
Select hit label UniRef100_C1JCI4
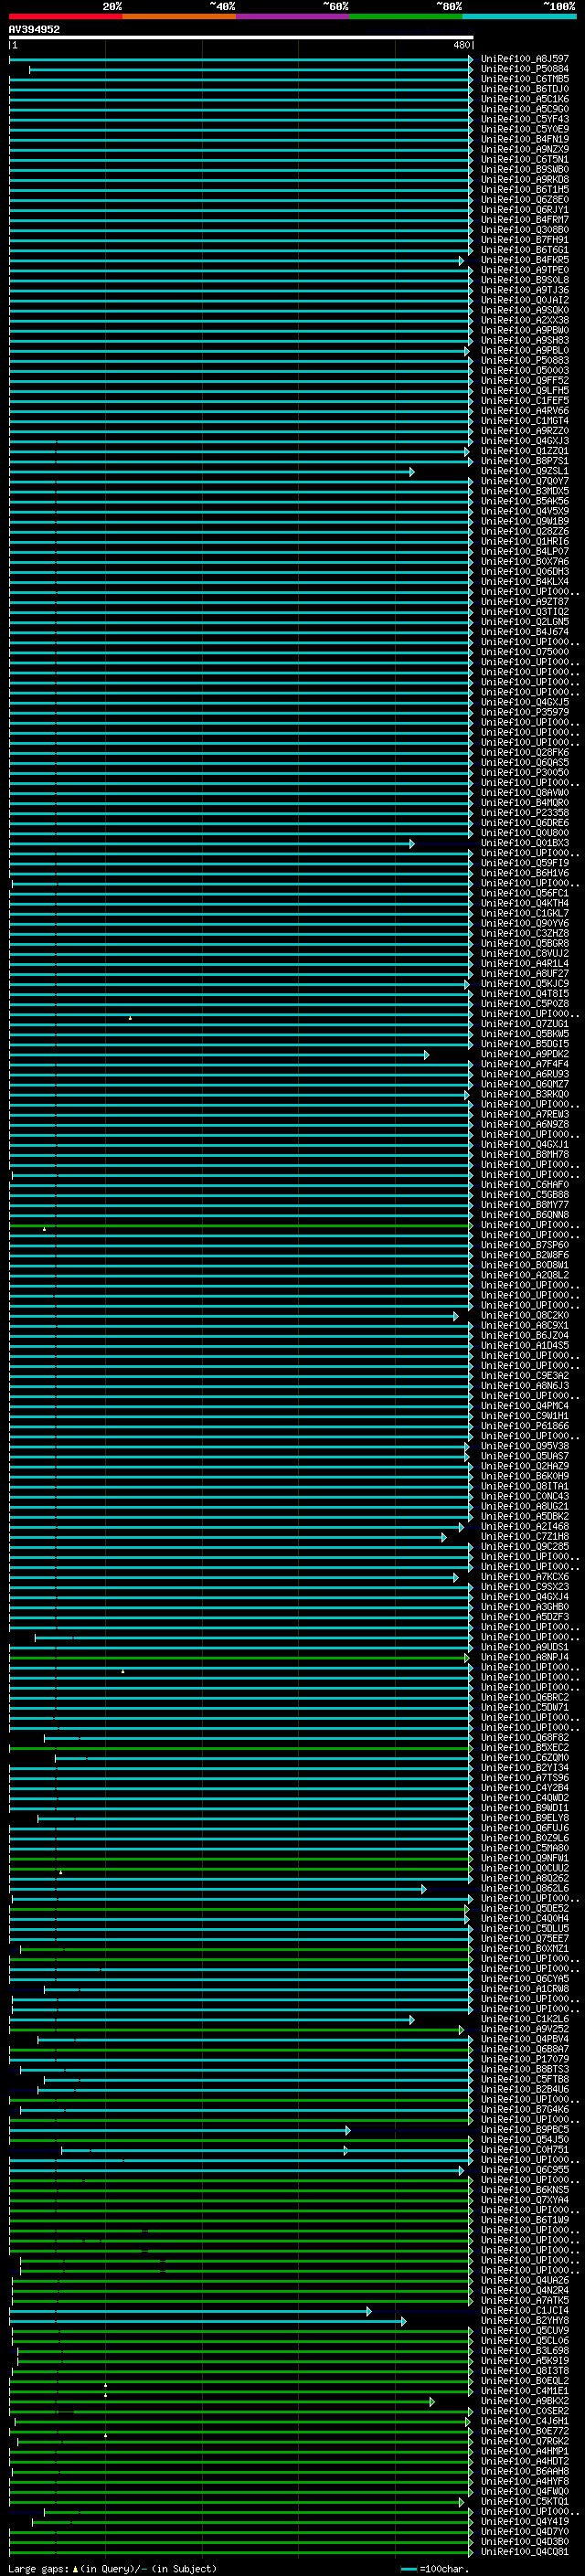coord(525,2310)
